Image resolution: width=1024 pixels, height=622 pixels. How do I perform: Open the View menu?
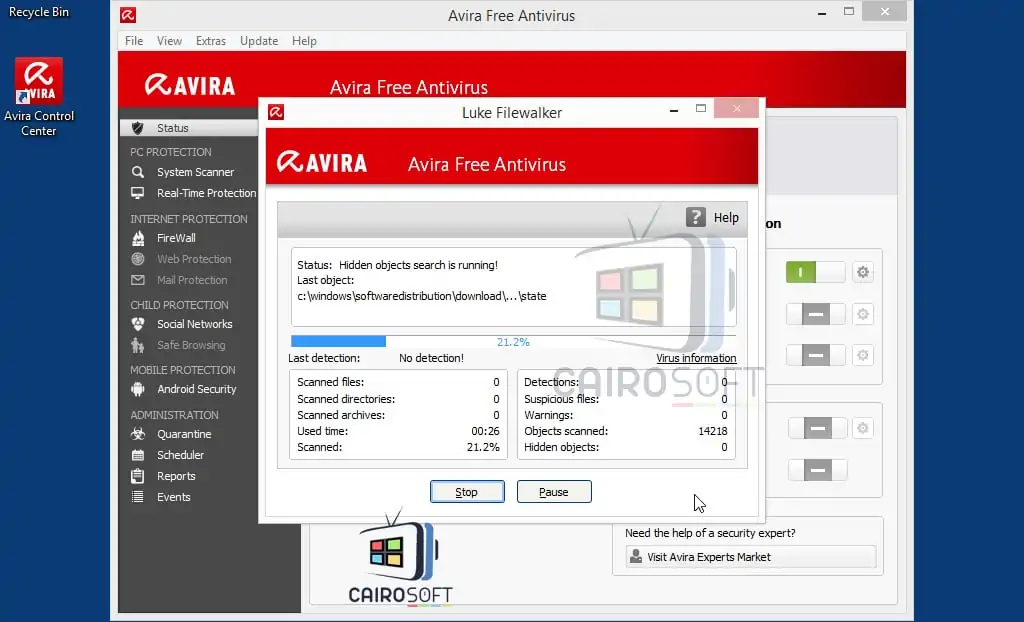click(x=169, y=41)
